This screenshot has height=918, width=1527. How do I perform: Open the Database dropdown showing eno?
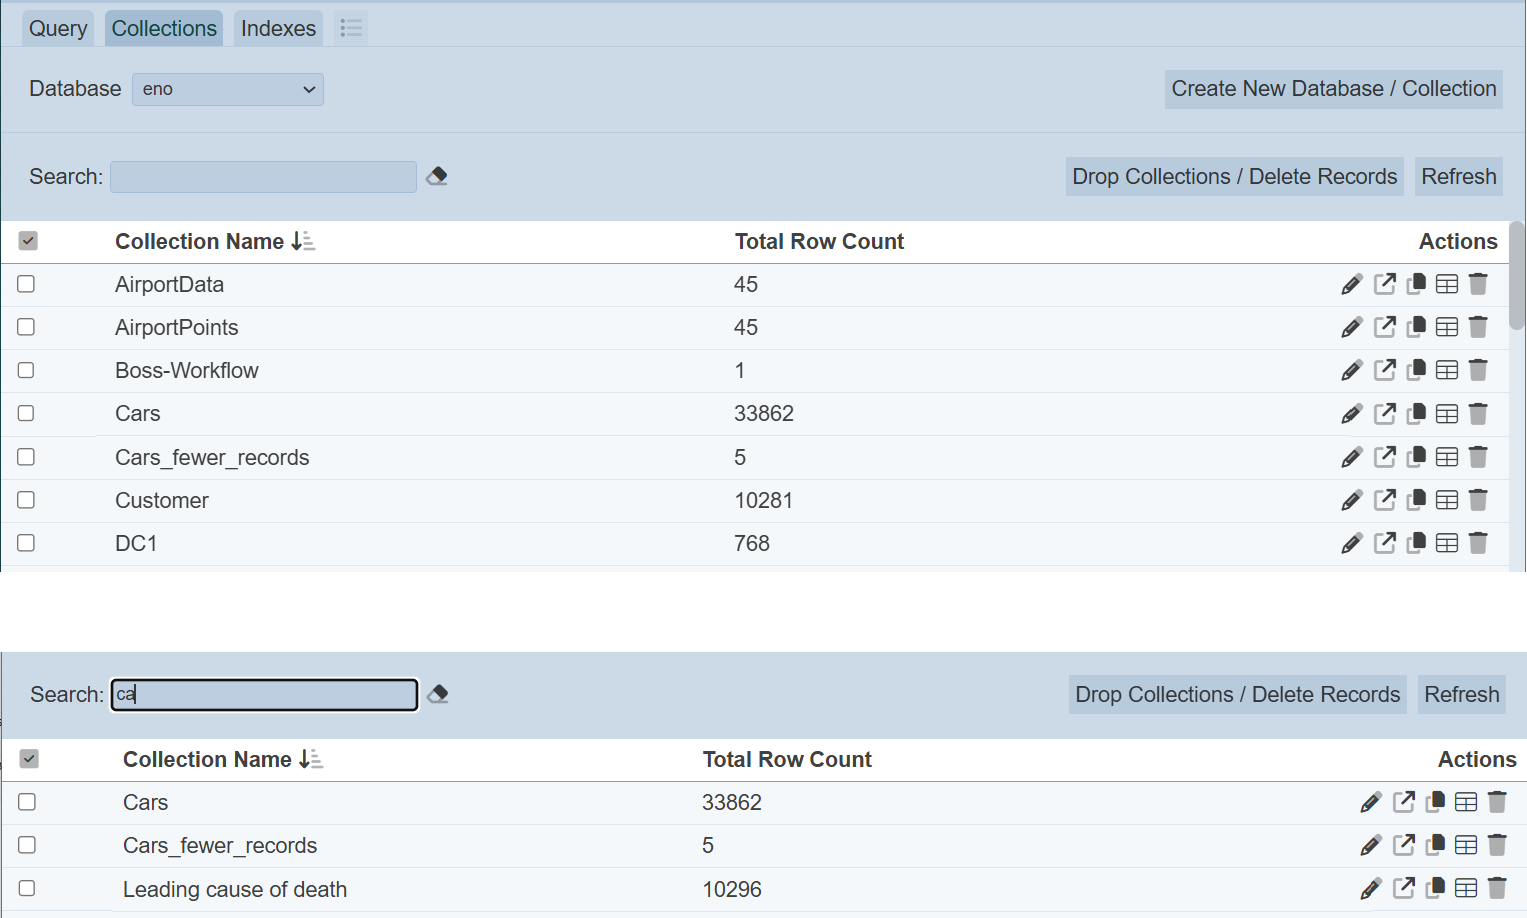[228, 89]
